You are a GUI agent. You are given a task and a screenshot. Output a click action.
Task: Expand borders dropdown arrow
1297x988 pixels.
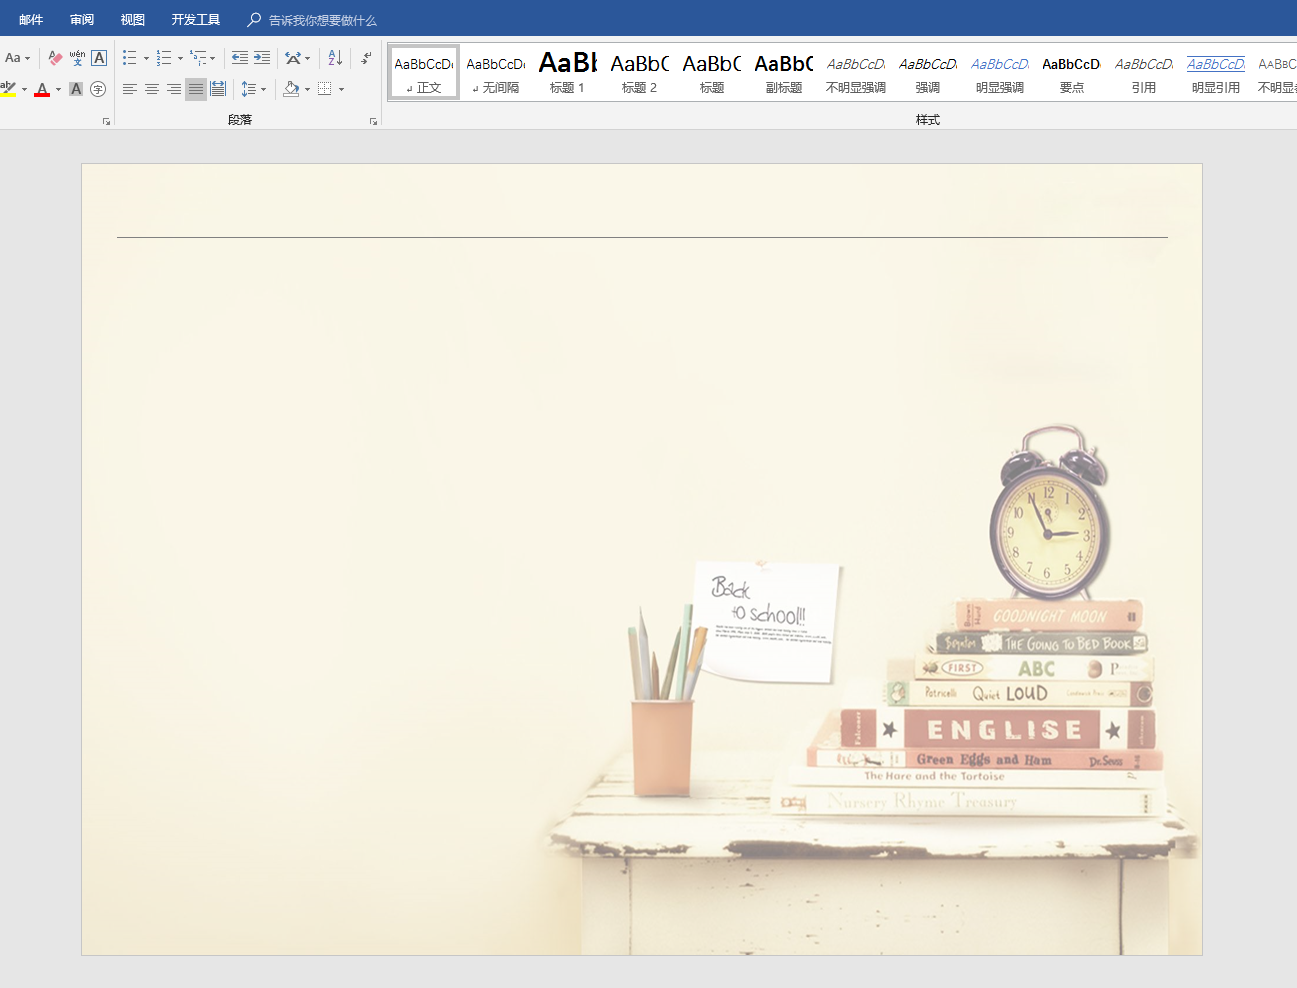coord(341,89)
